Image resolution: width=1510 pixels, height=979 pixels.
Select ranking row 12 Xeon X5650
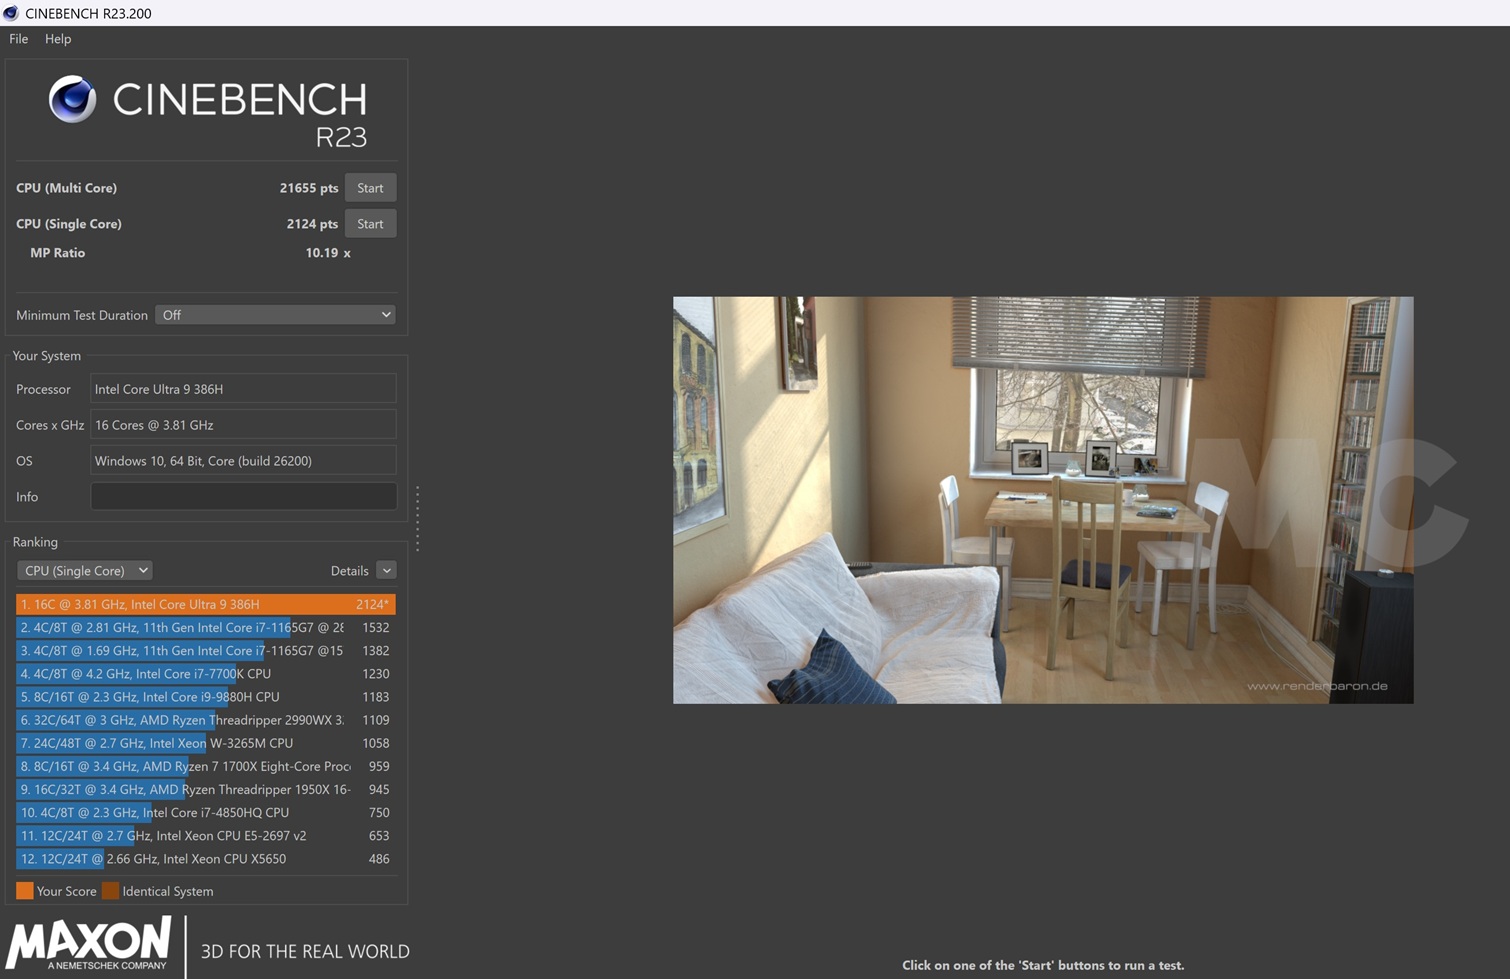point(206,858)
